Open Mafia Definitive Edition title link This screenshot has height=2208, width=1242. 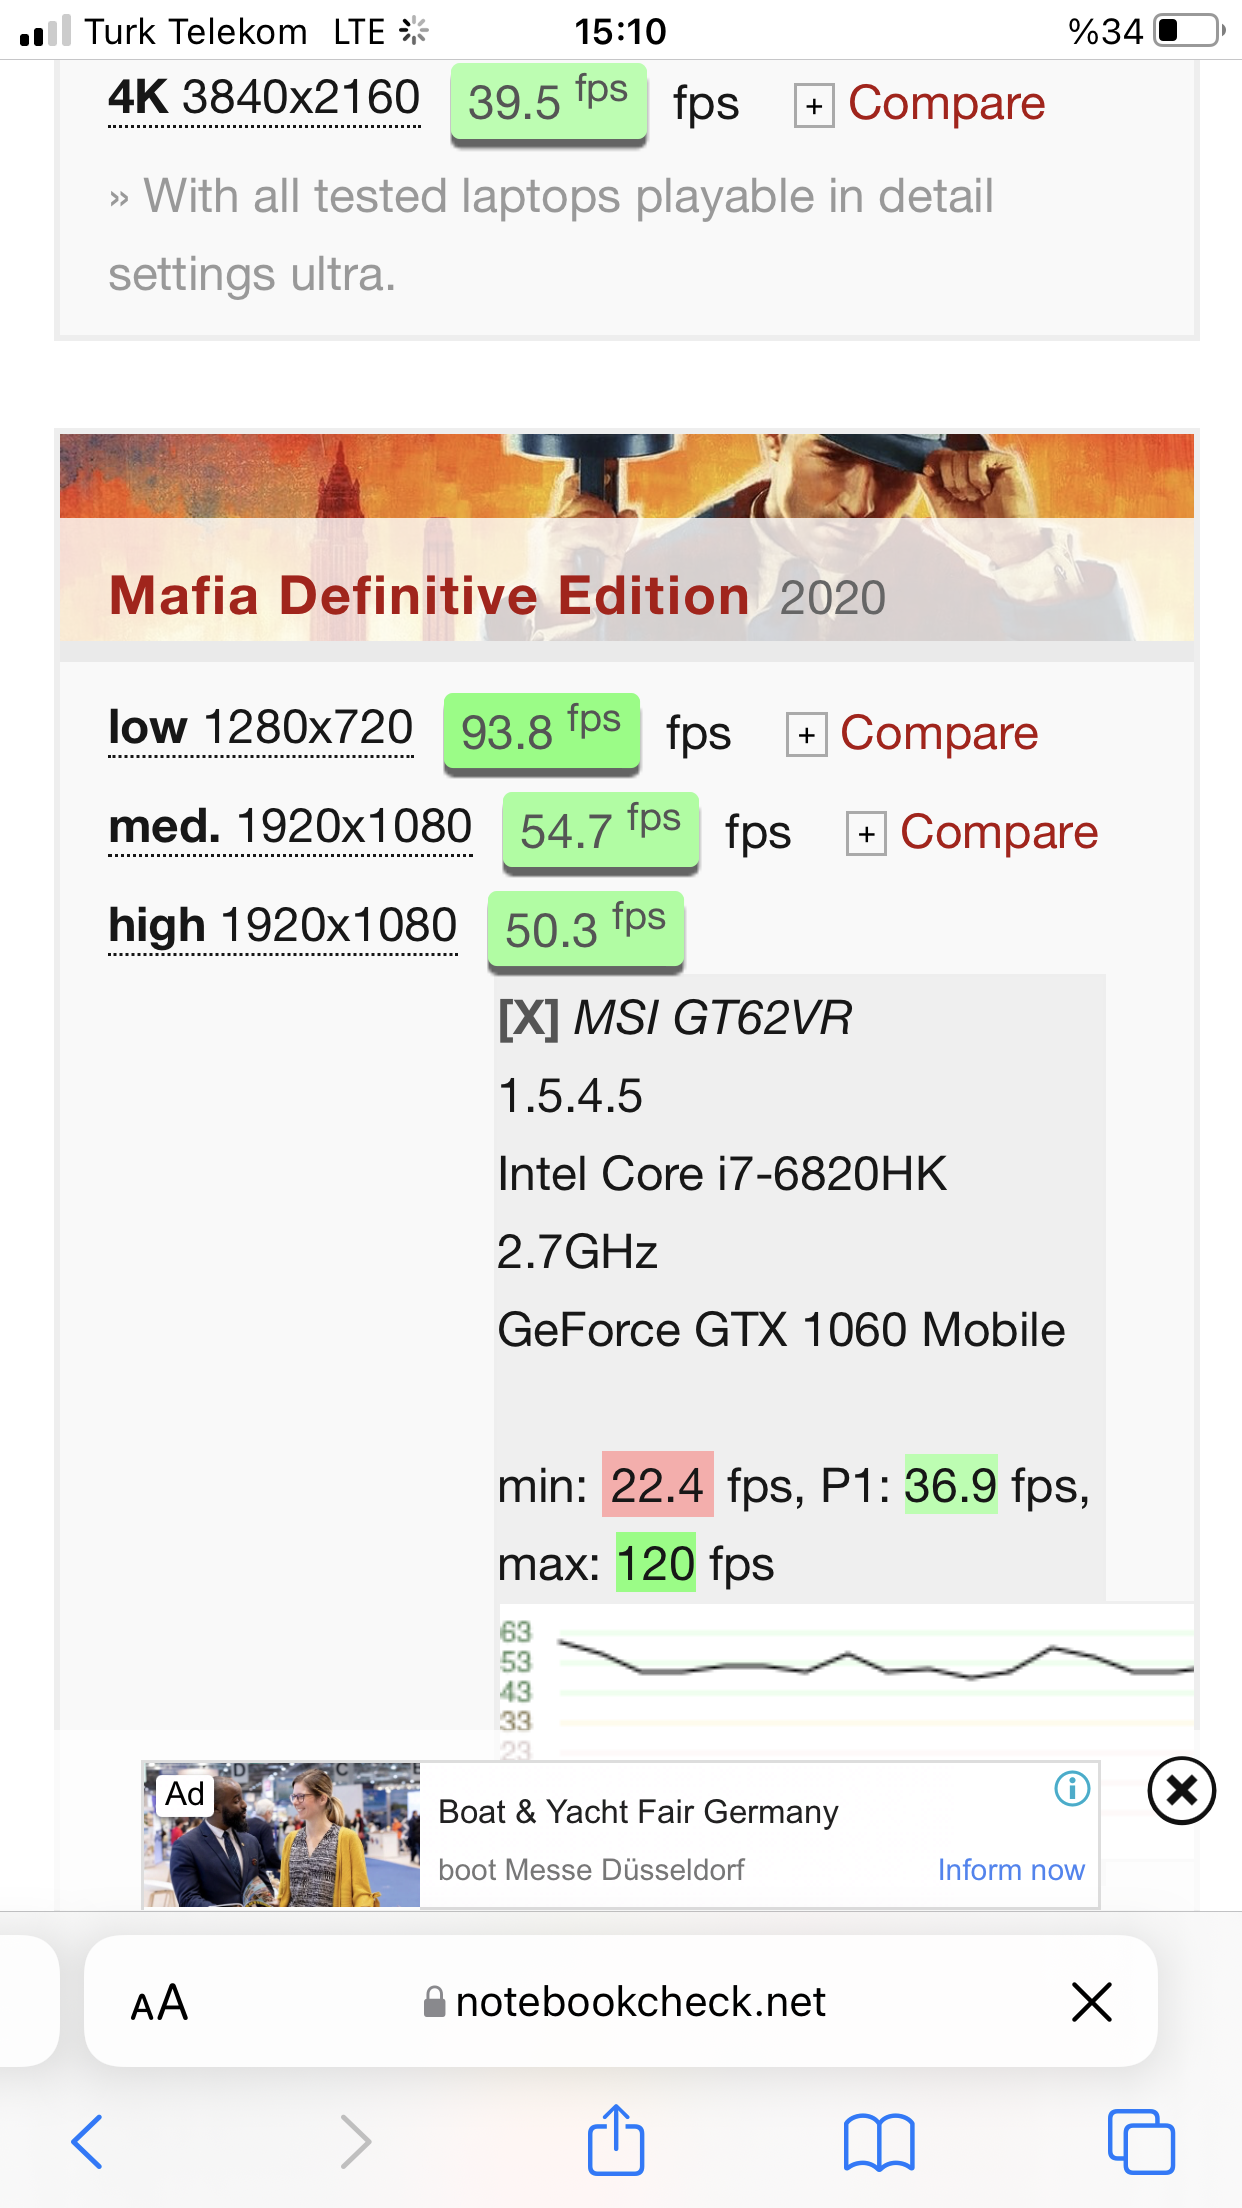pyautogui.click(x=429, y=596)
